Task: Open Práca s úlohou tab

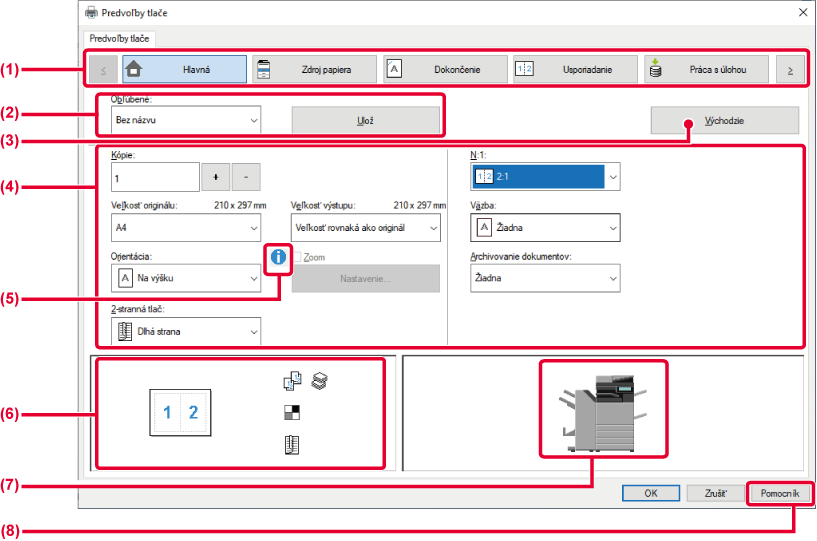Action: point(707,69)
